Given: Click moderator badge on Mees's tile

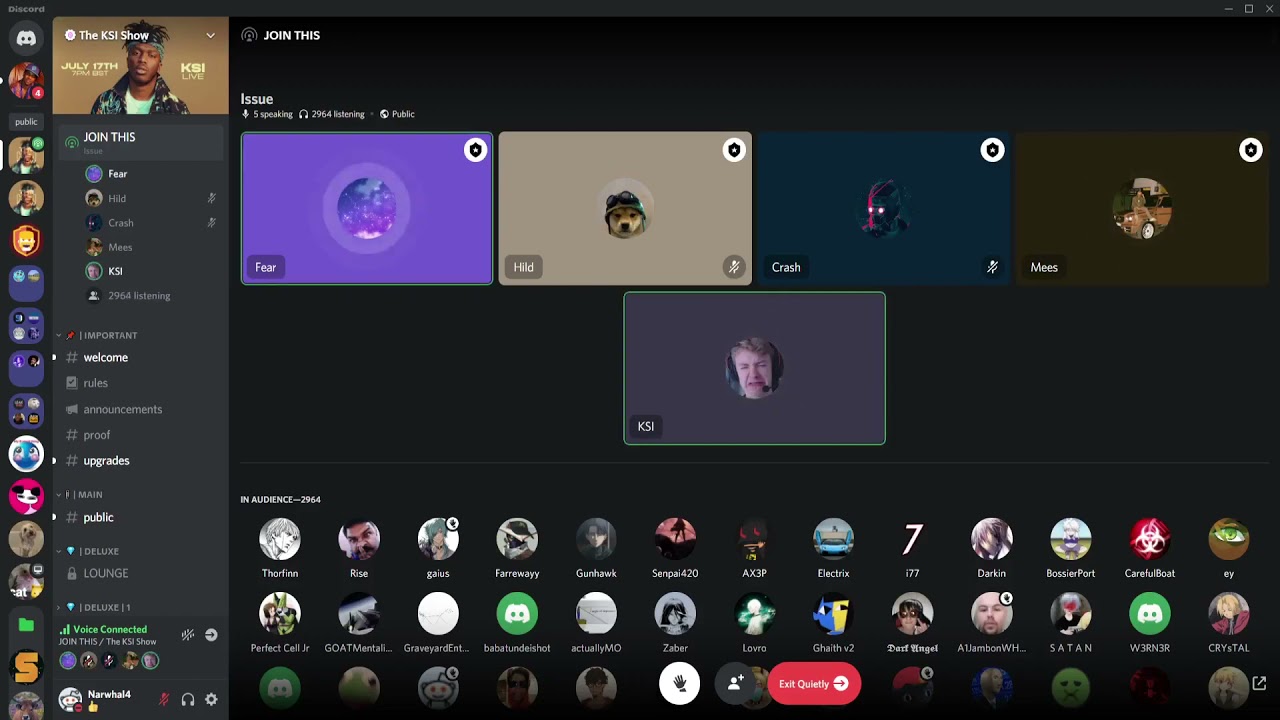Looking at the screenshot, I should [x=1250, y=150].
